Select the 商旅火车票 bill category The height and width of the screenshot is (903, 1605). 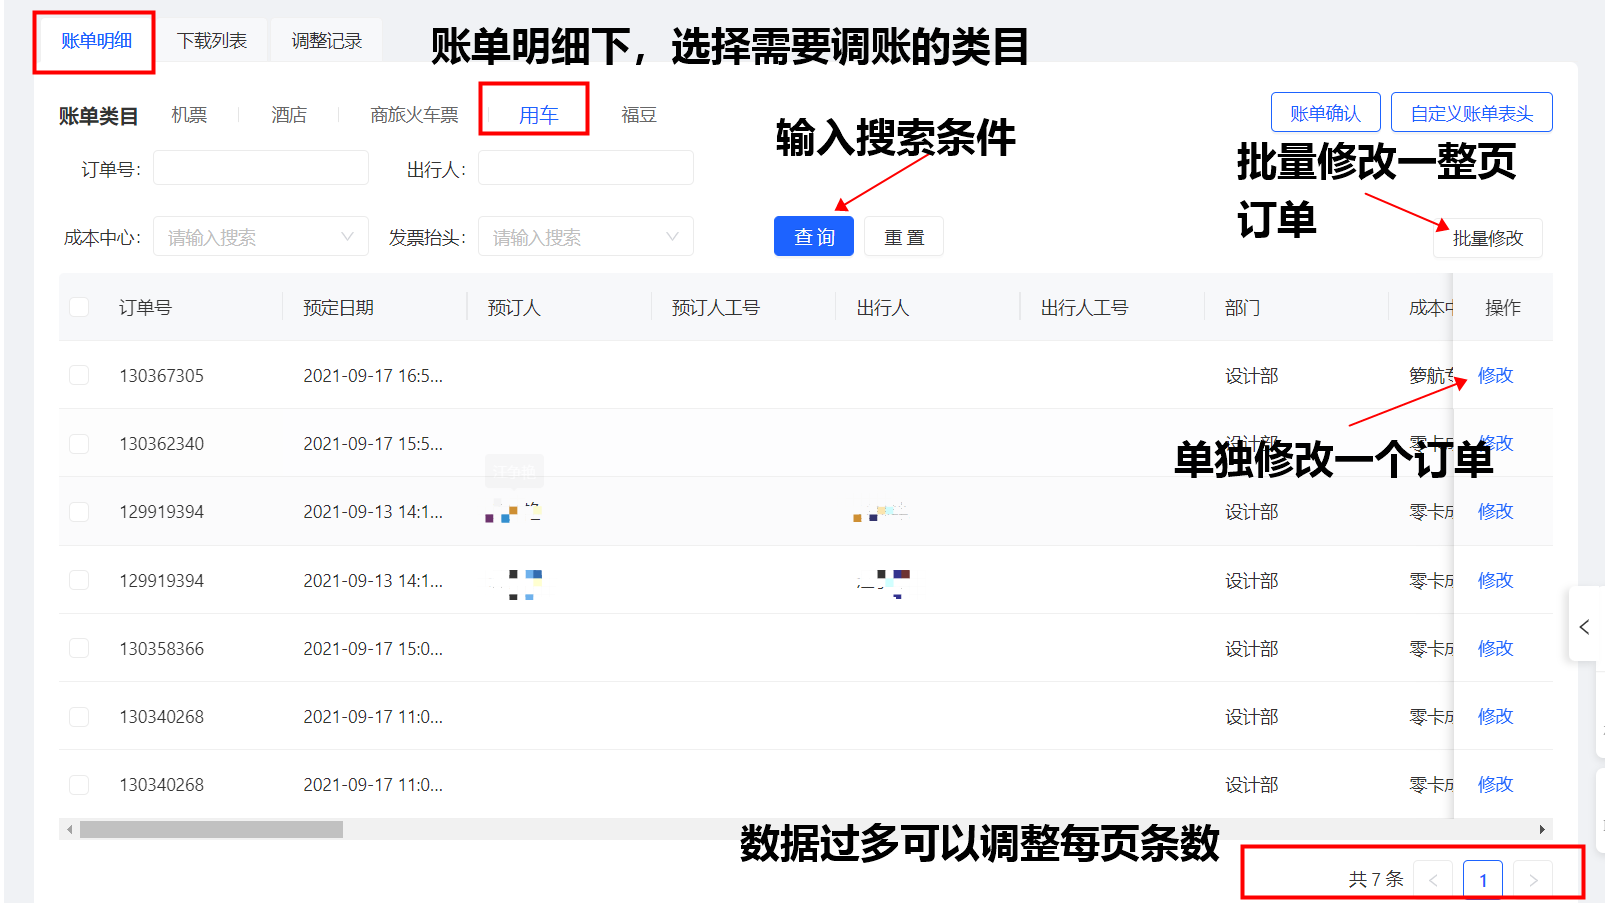click(414, 115)
